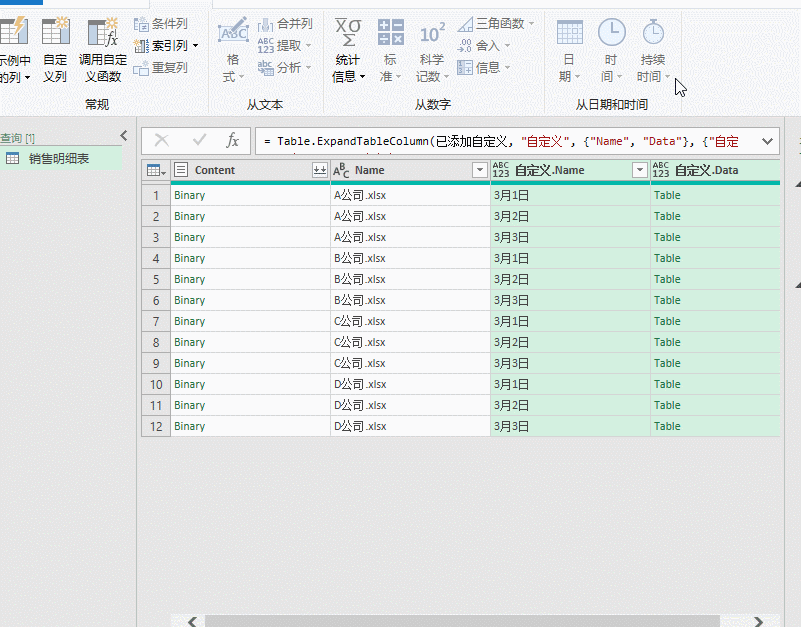
Task: Select cell A公司.xlsx in row 1
Action: pos(410,196)
